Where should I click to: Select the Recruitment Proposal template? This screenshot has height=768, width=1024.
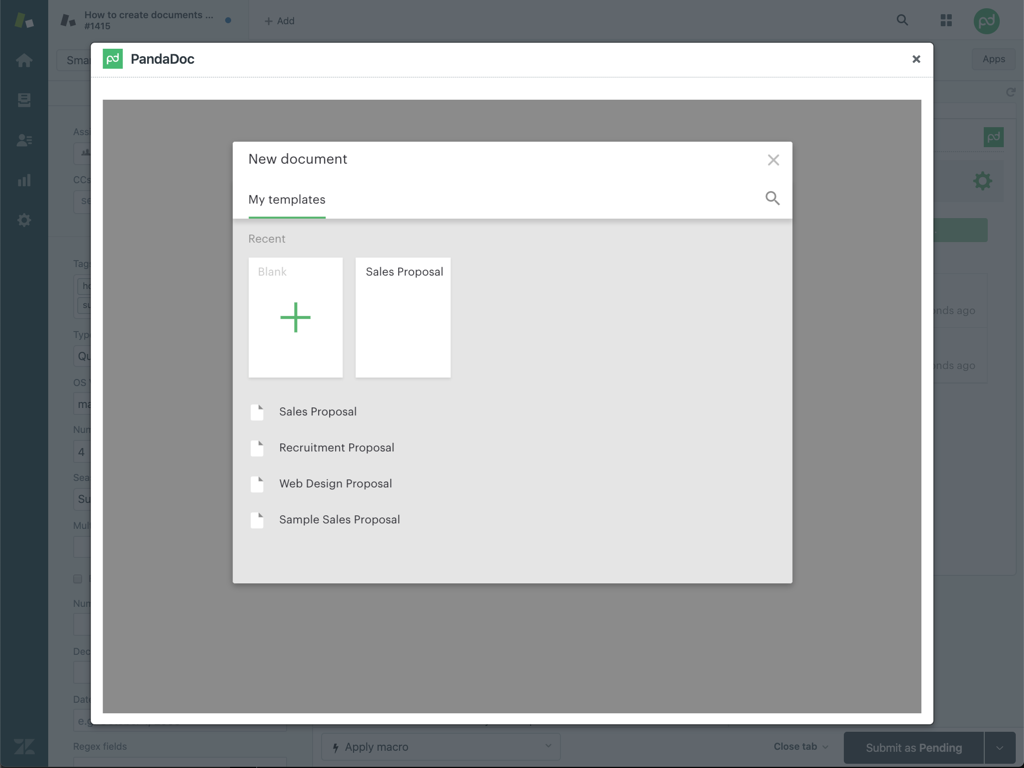(x=336, y=448)
